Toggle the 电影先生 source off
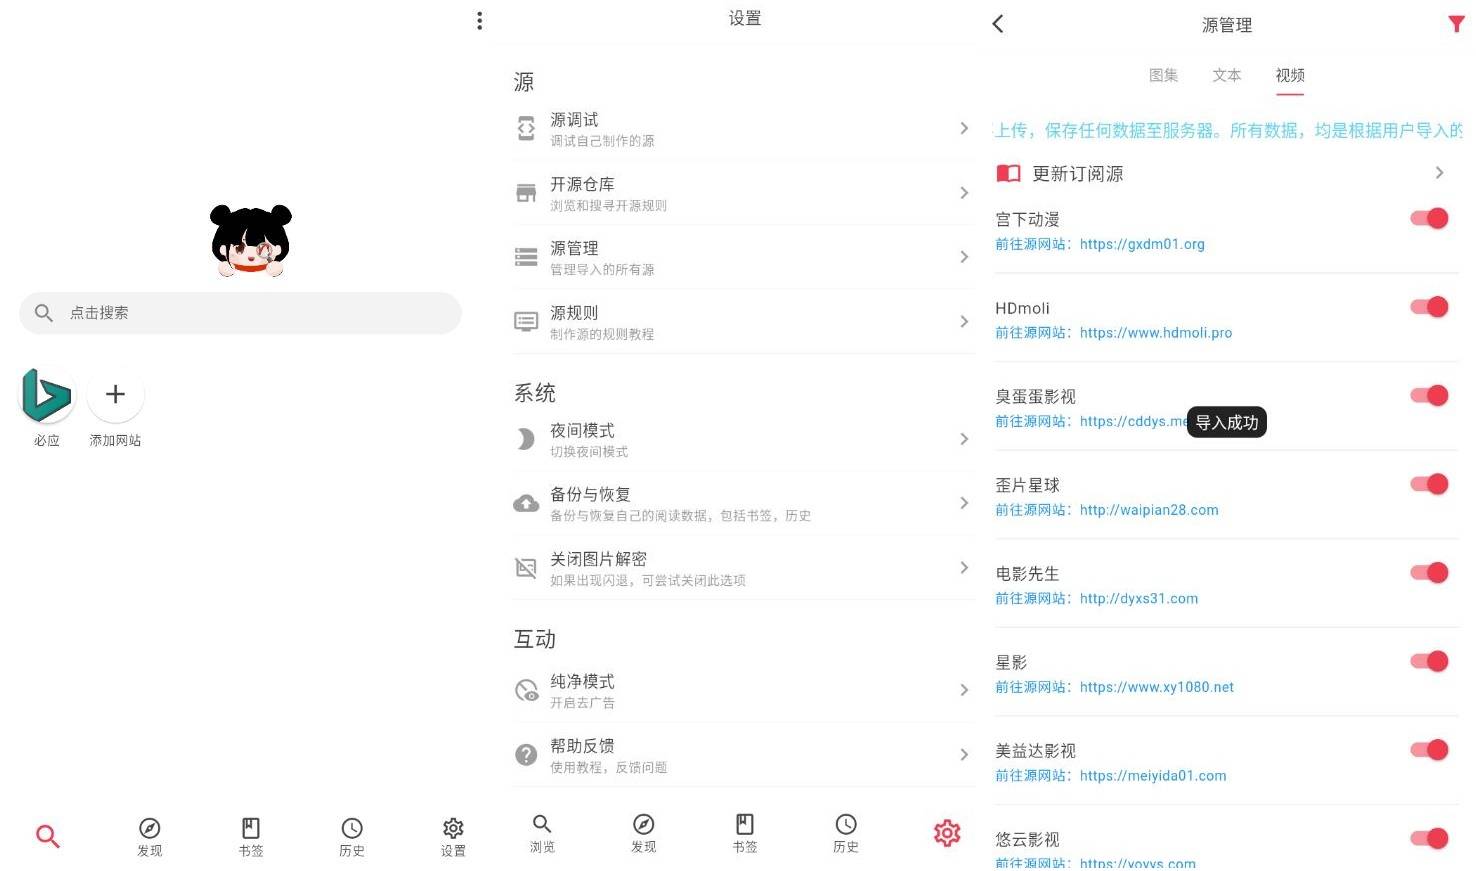This screenshot has height=871, width=1476. (x=1428, y=572)
